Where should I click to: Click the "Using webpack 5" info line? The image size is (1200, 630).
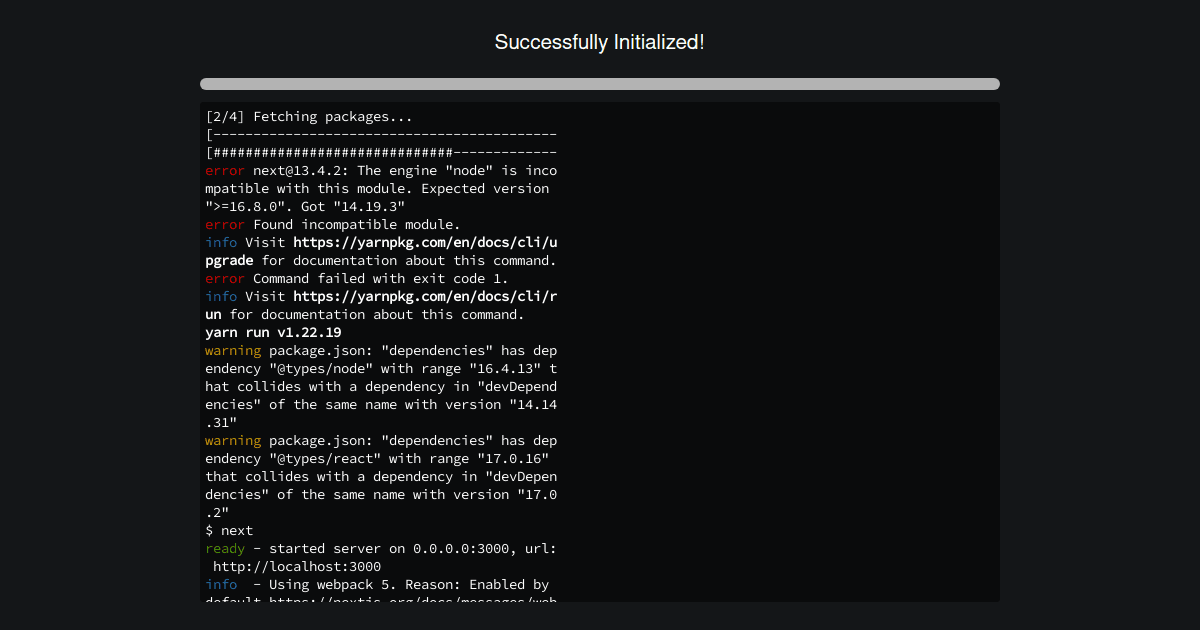(400, 585)
